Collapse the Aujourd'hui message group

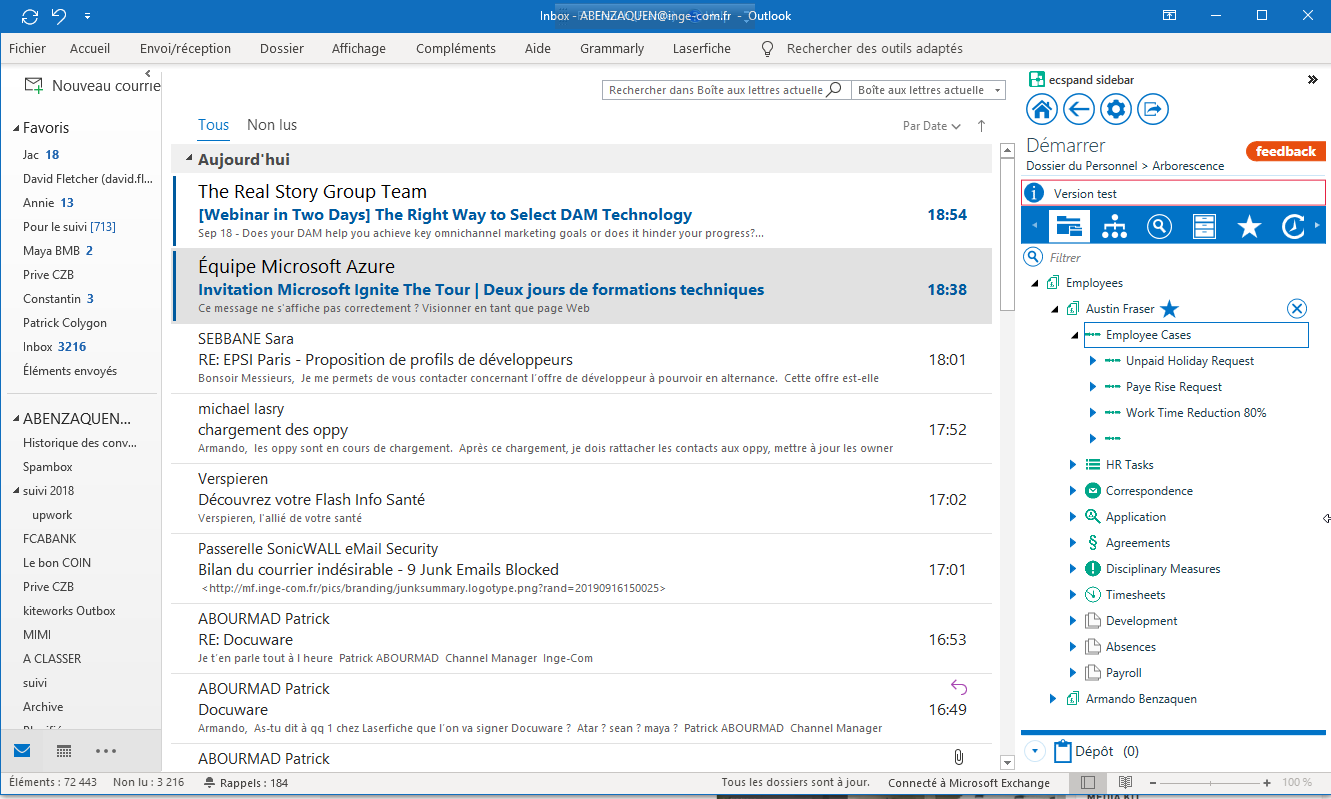point(187,159)
